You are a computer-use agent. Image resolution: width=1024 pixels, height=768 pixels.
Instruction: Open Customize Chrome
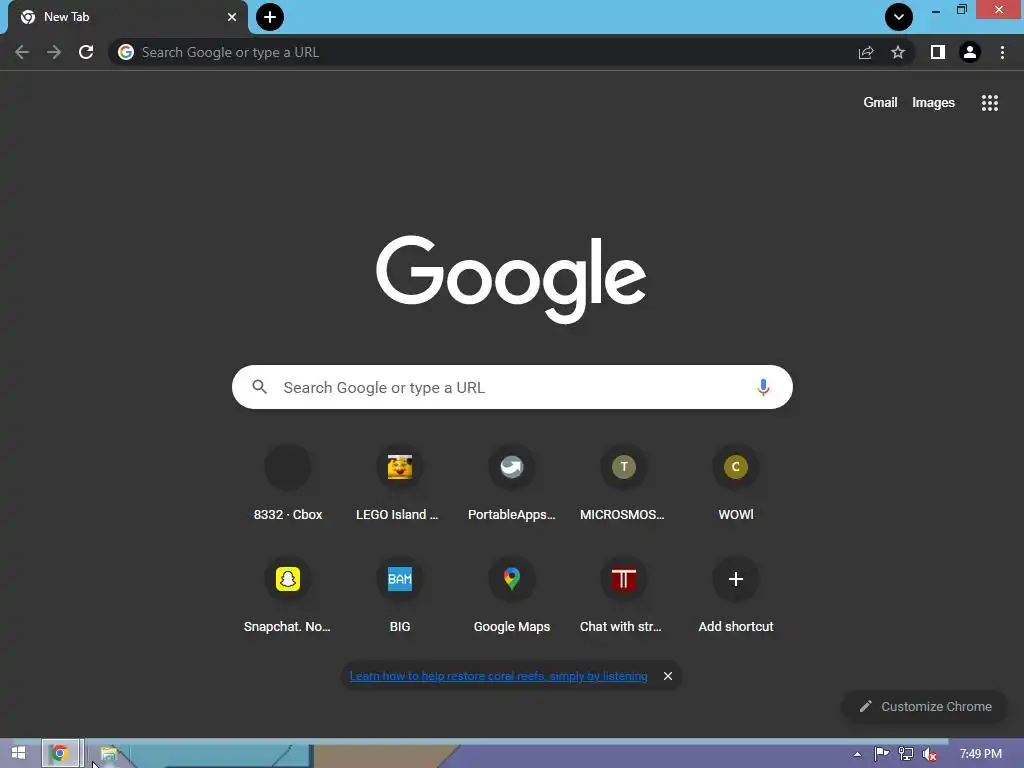coord(925,707)
